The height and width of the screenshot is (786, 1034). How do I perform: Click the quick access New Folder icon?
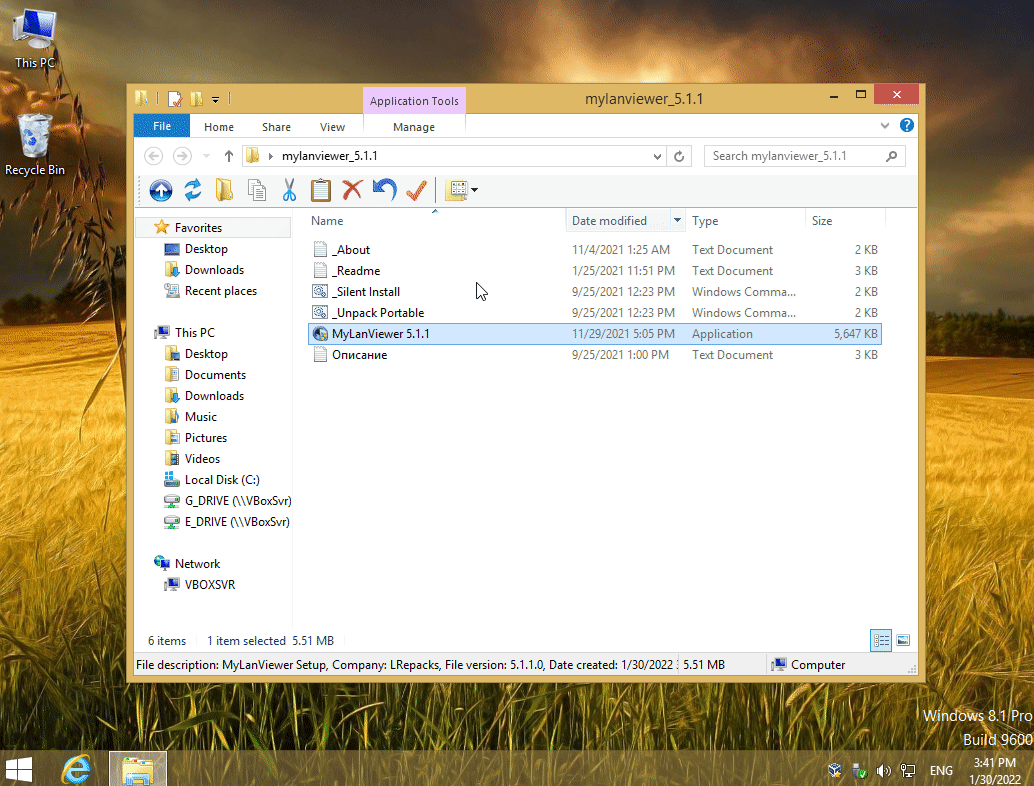pos(196,99)
